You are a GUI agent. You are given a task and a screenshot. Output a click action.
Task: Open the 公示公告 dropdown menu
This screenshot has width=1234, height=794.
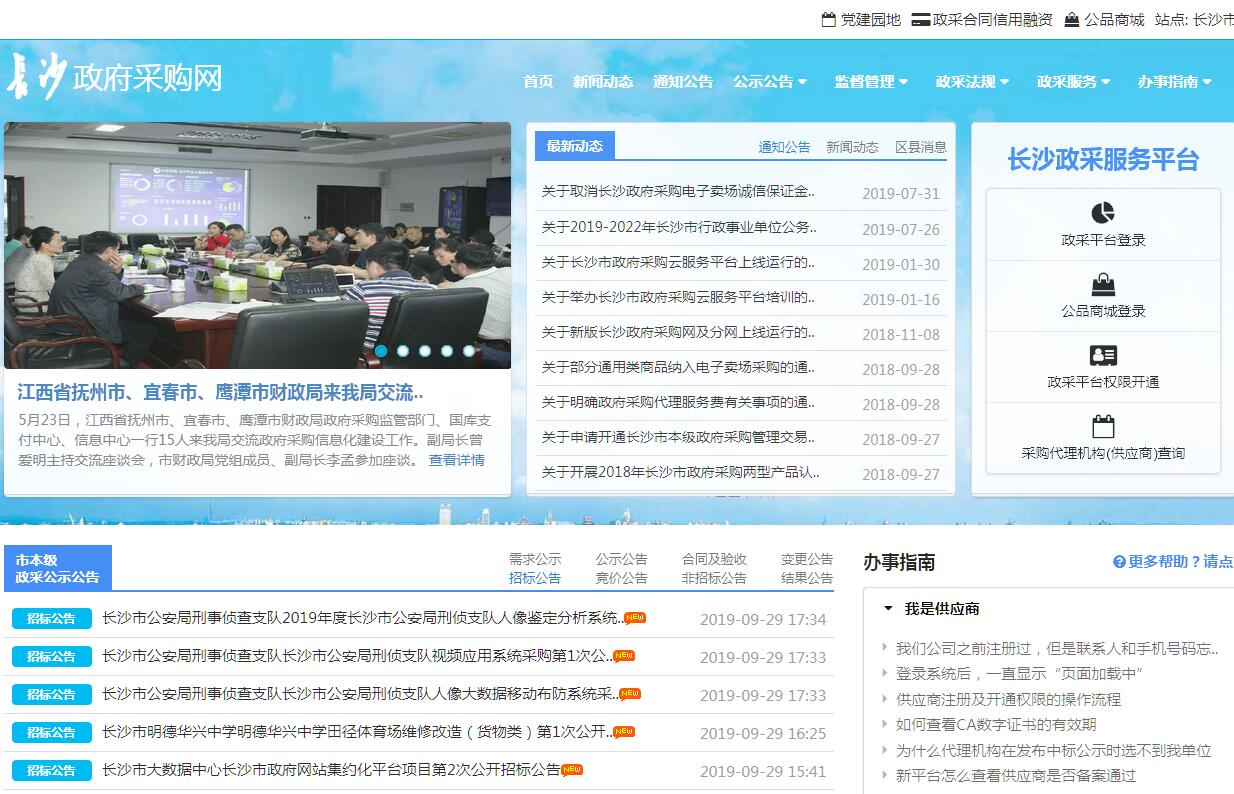click(x=769, y=82)
